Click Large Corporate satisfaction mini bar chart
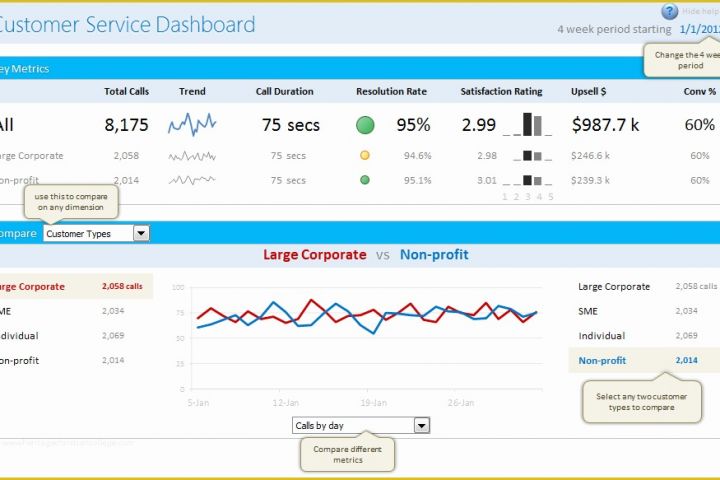The width and height of the screenshot is (720, 480). click(x=532, y=156)
